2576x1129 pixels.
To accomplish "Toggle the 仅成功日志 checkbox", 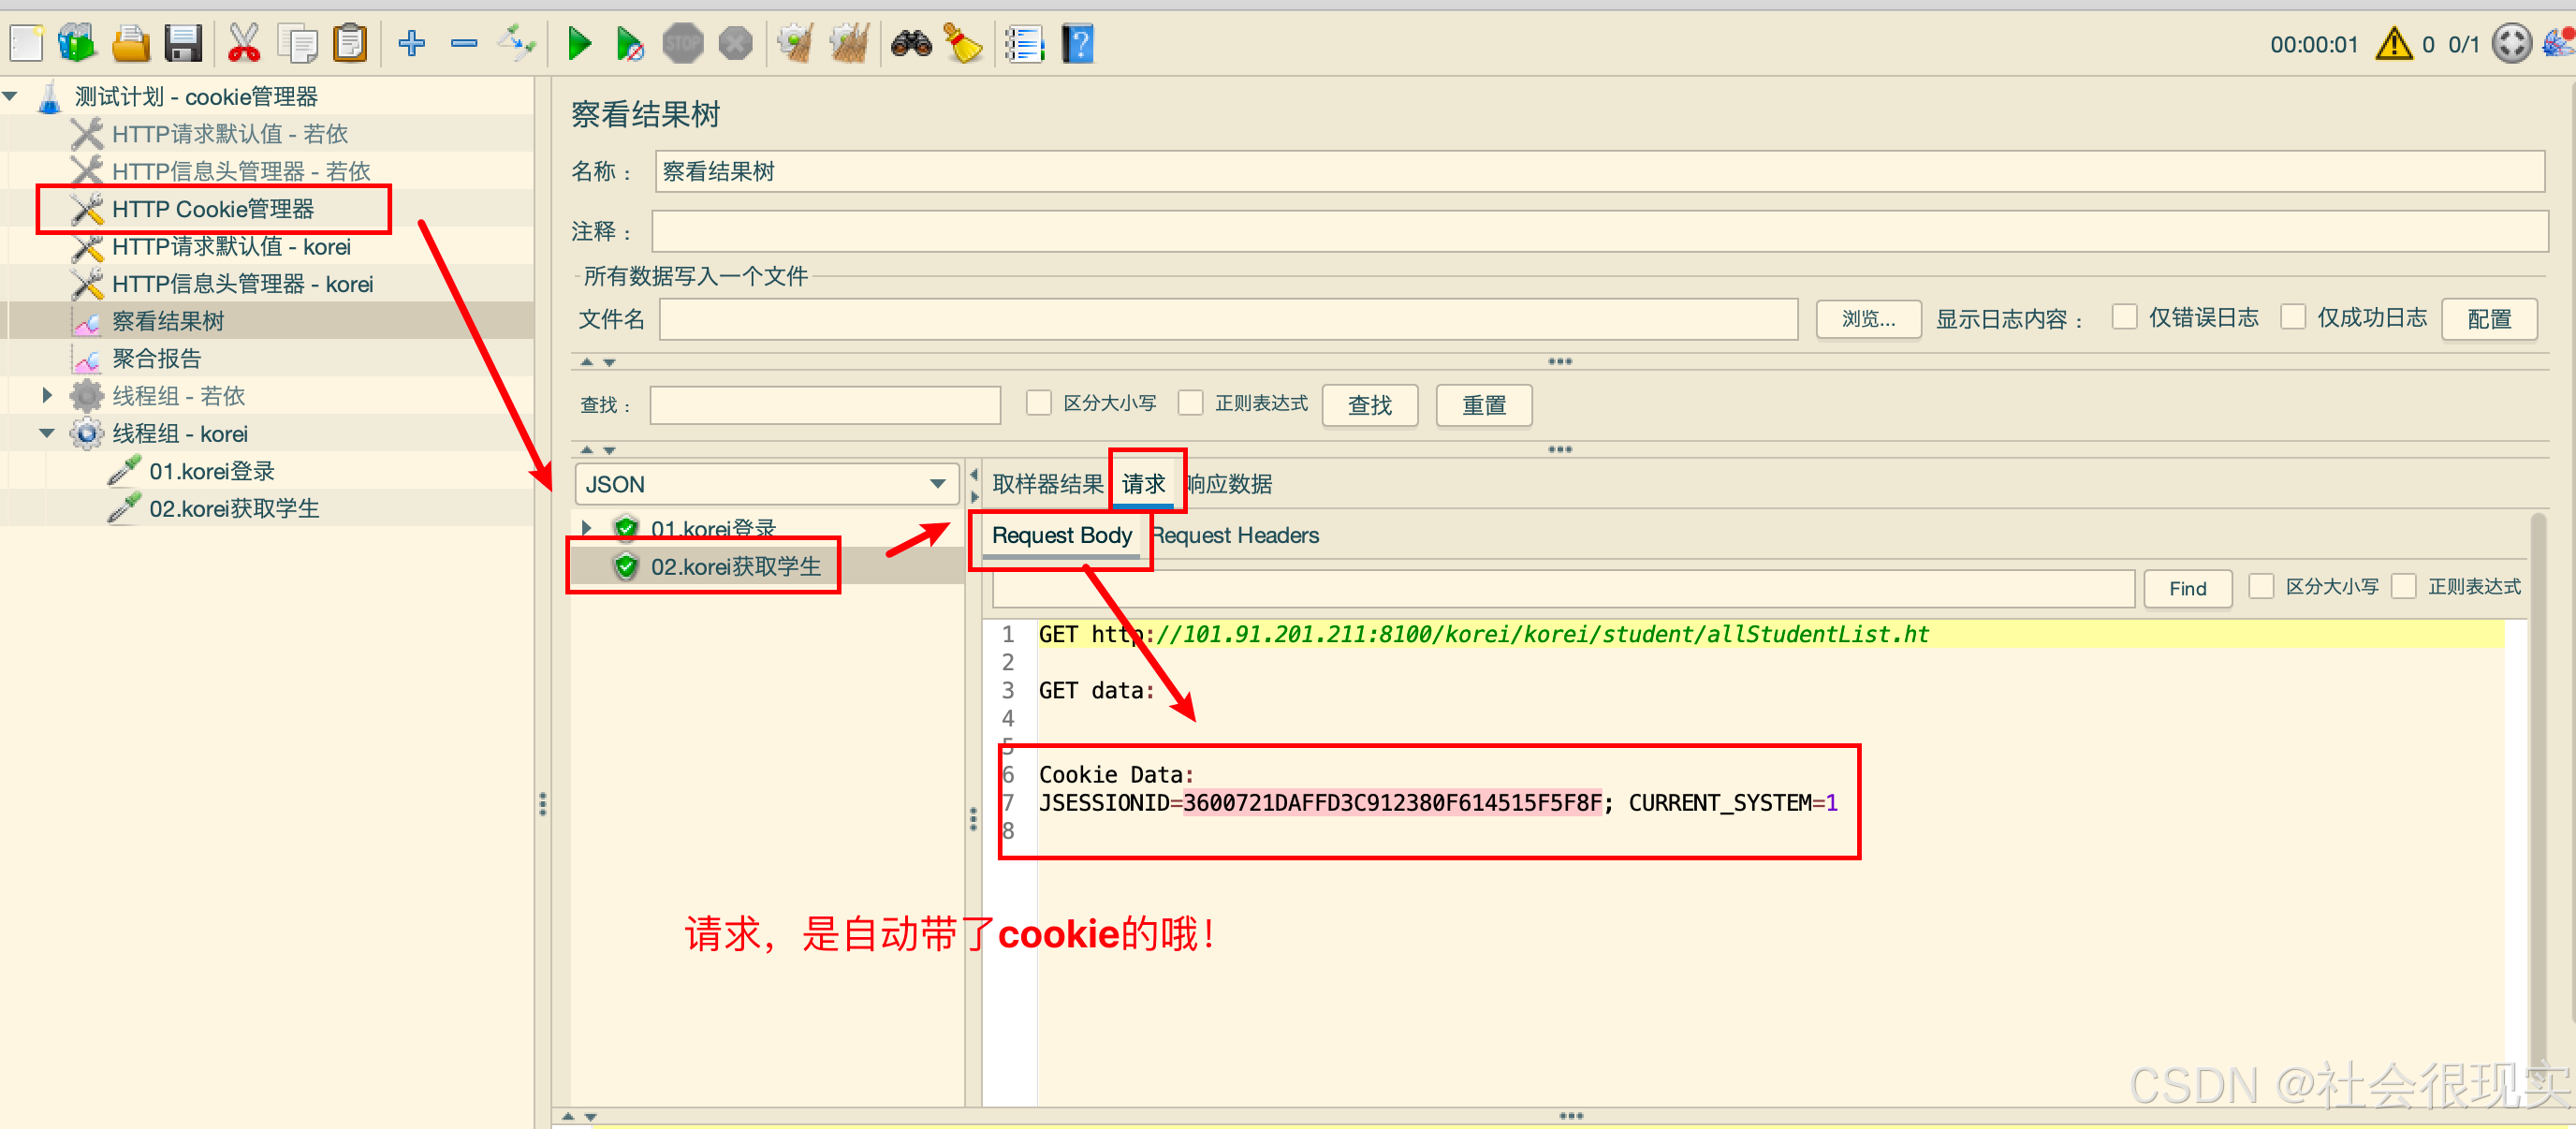I will (2293, 318).
